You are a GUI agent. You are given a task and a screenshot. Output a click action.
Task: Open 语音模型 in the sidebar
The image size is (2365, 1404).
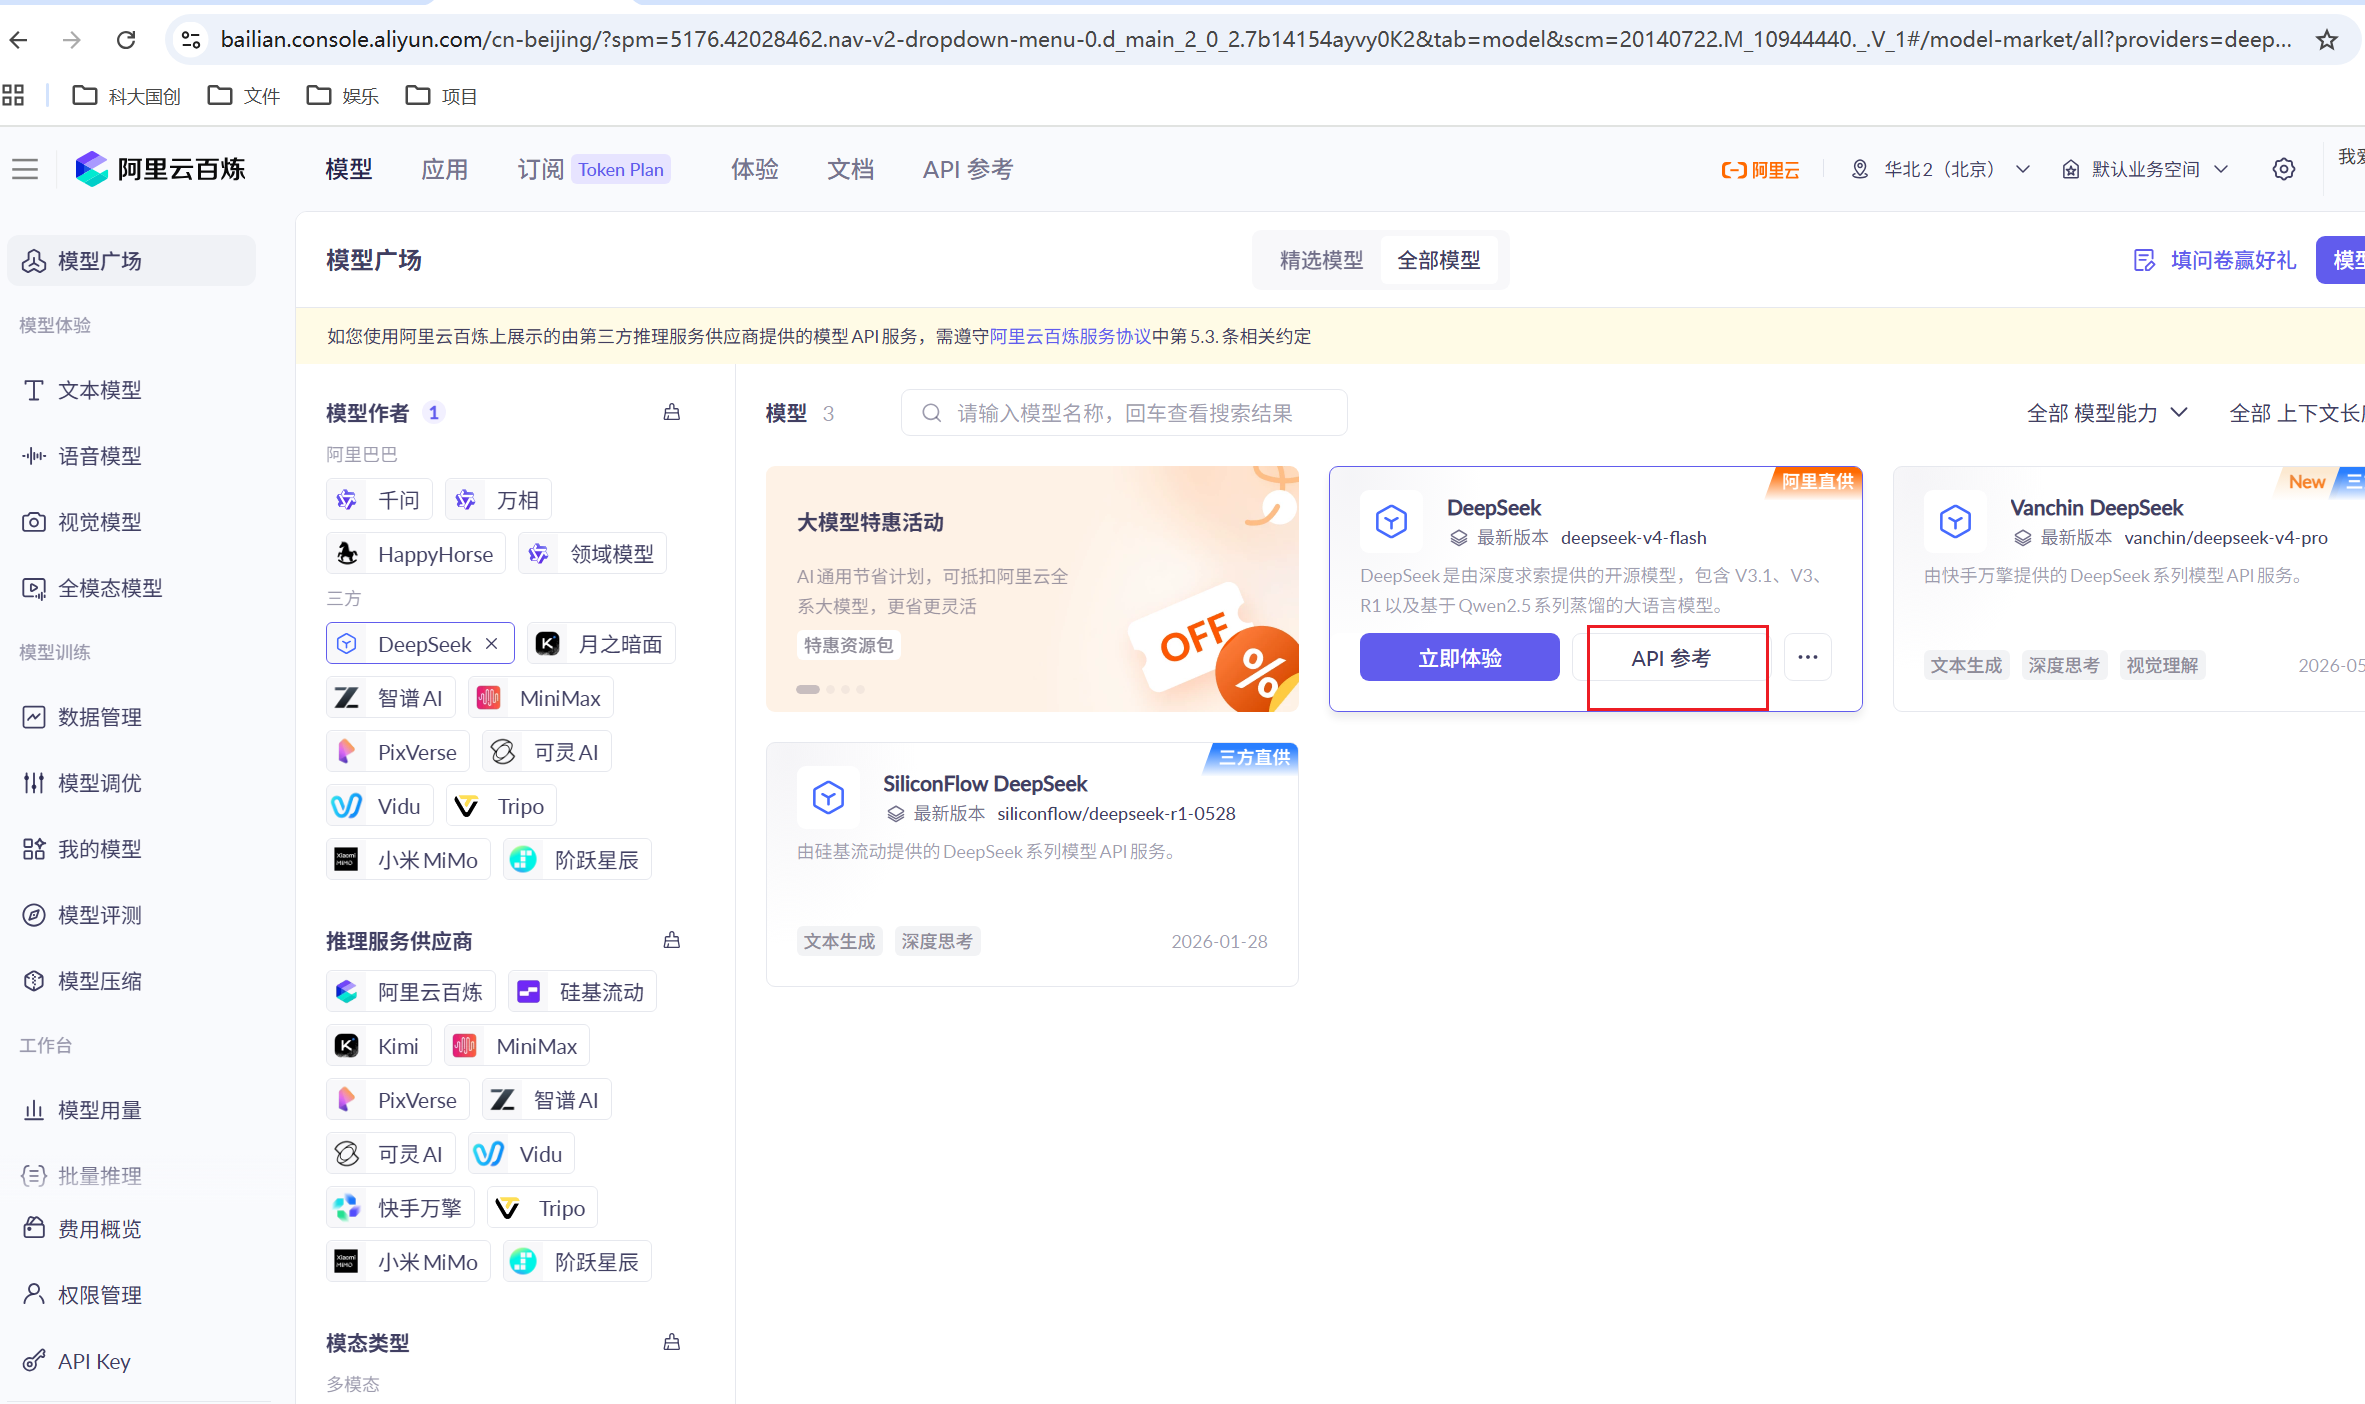130,456
